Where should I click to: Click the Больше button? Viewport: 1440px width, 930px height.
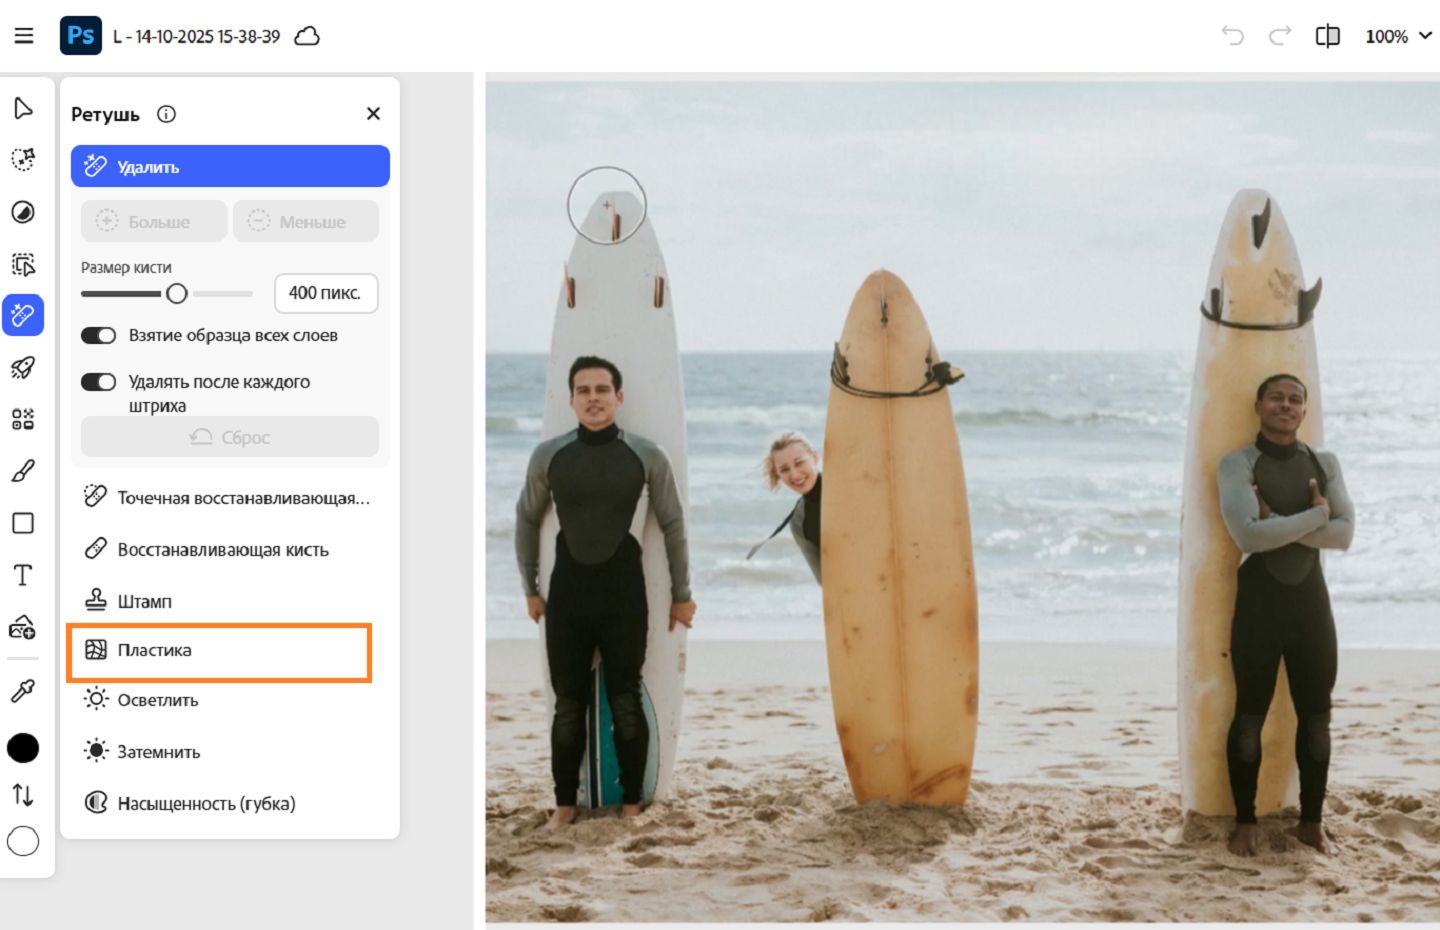[x=154, y=221]
